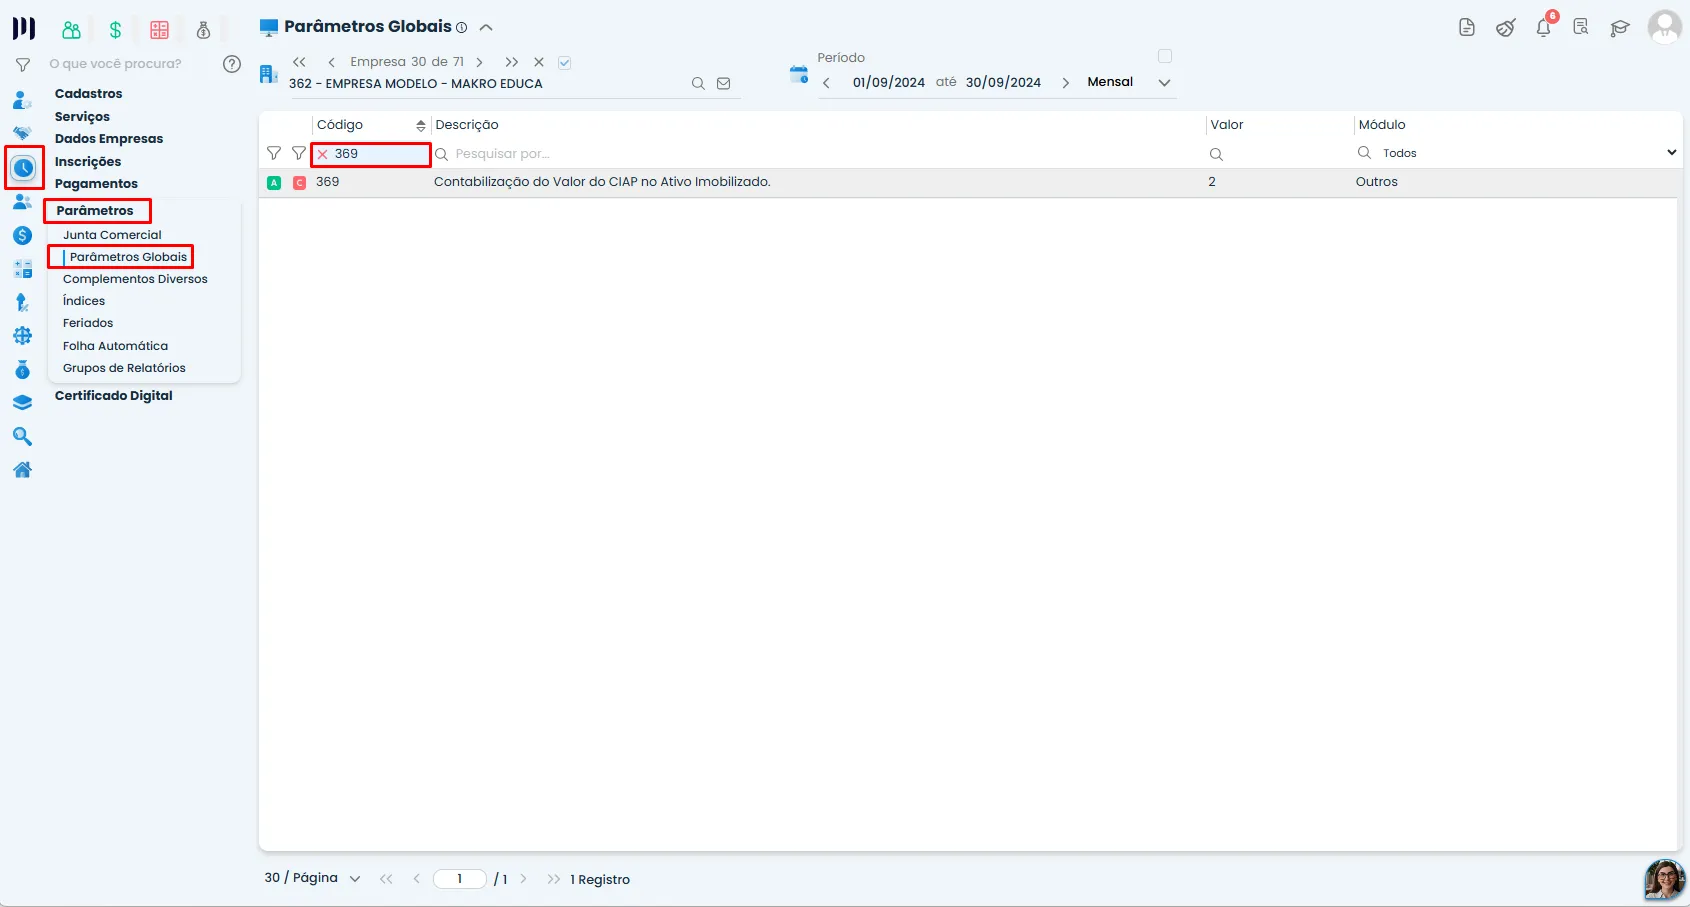Image resolution: width=1690 pixels, height=907 pixels.
Task: Open the Certificado Digital section
Action: point(114,396)
